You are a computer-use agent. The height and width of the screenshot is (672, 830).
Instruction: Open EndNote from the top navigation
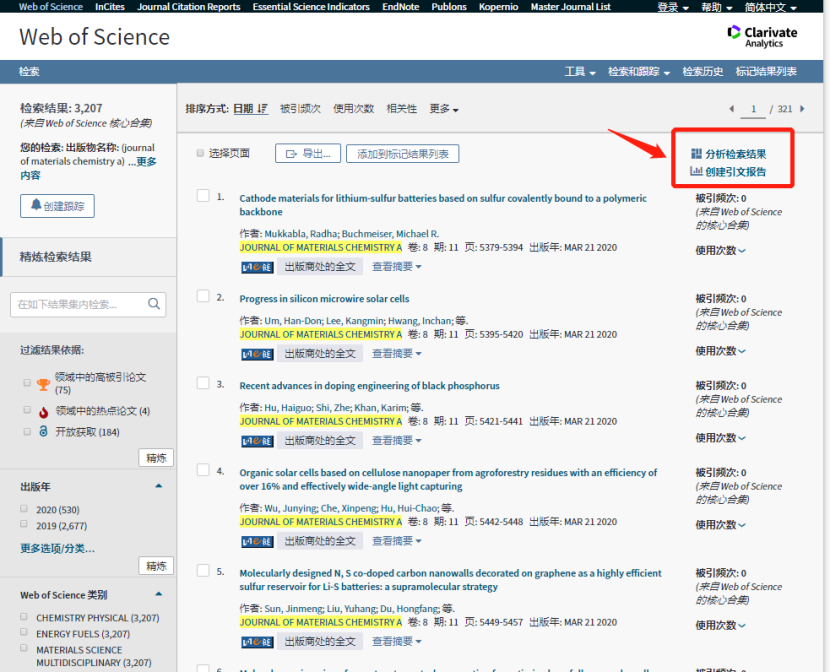point(401,6)
